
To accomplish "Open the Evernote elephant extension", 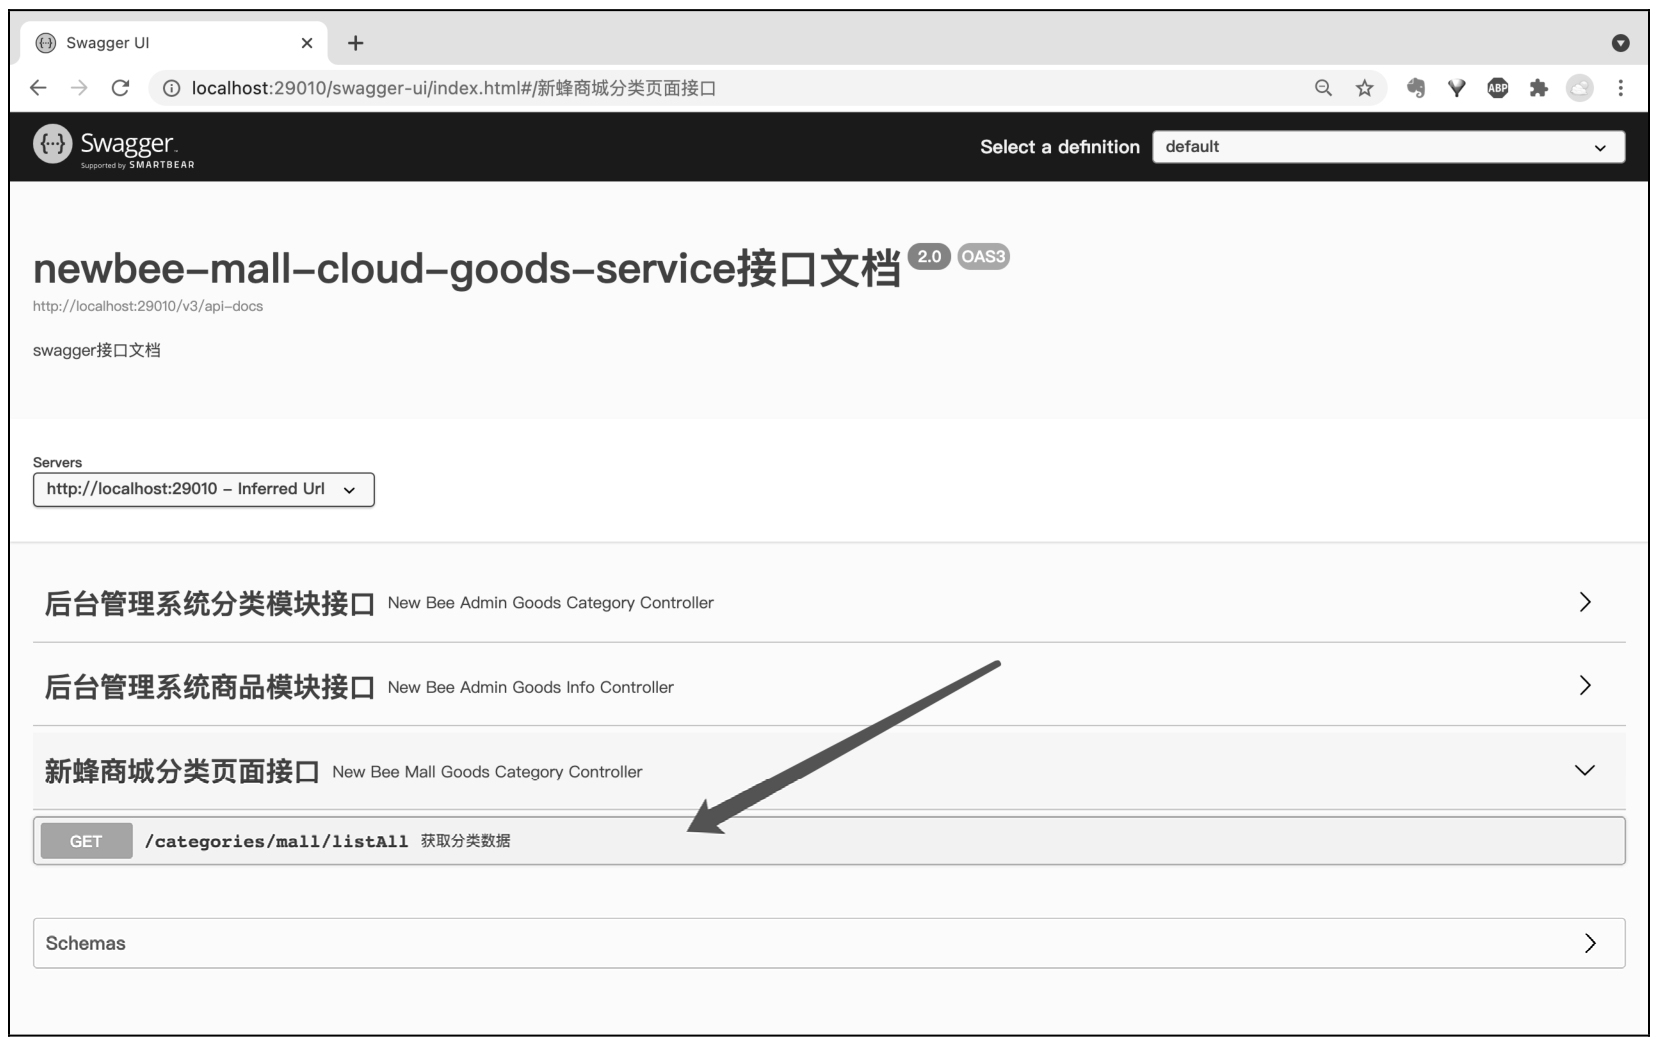I will coord(1415,88).
